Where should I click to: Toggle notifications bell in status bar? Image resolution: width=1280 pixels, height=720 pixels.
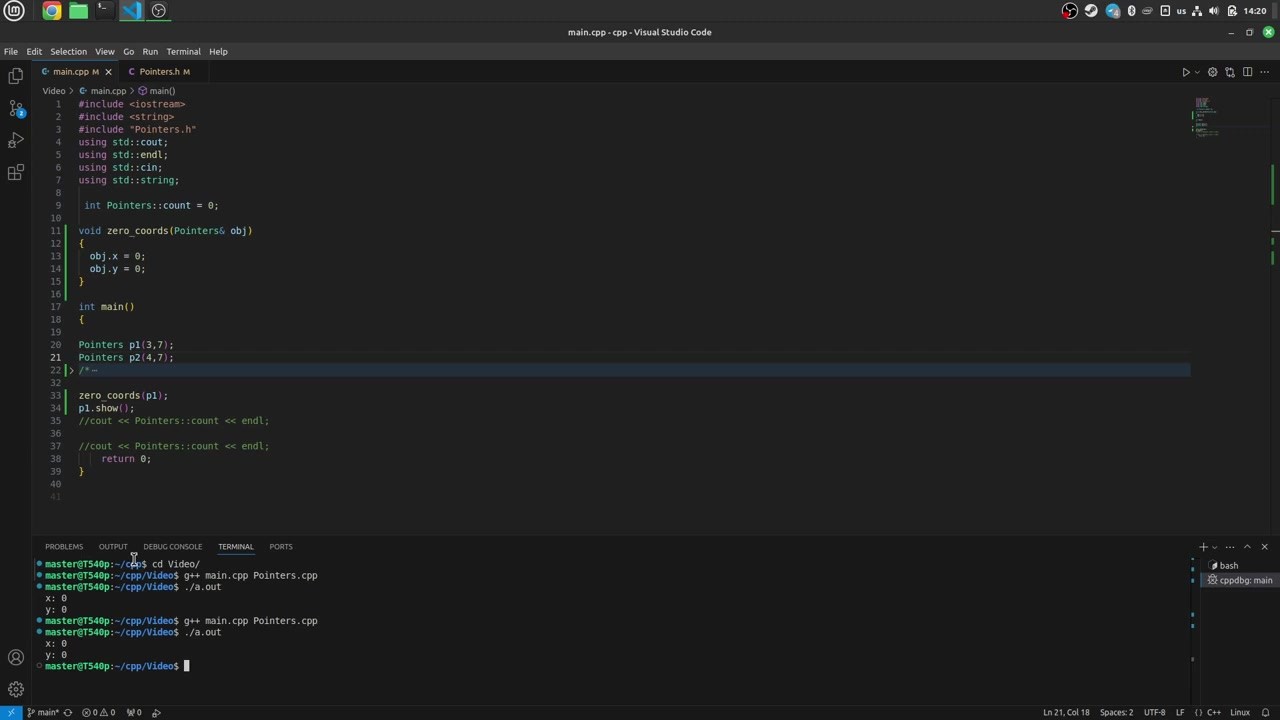pos(1268,712)
